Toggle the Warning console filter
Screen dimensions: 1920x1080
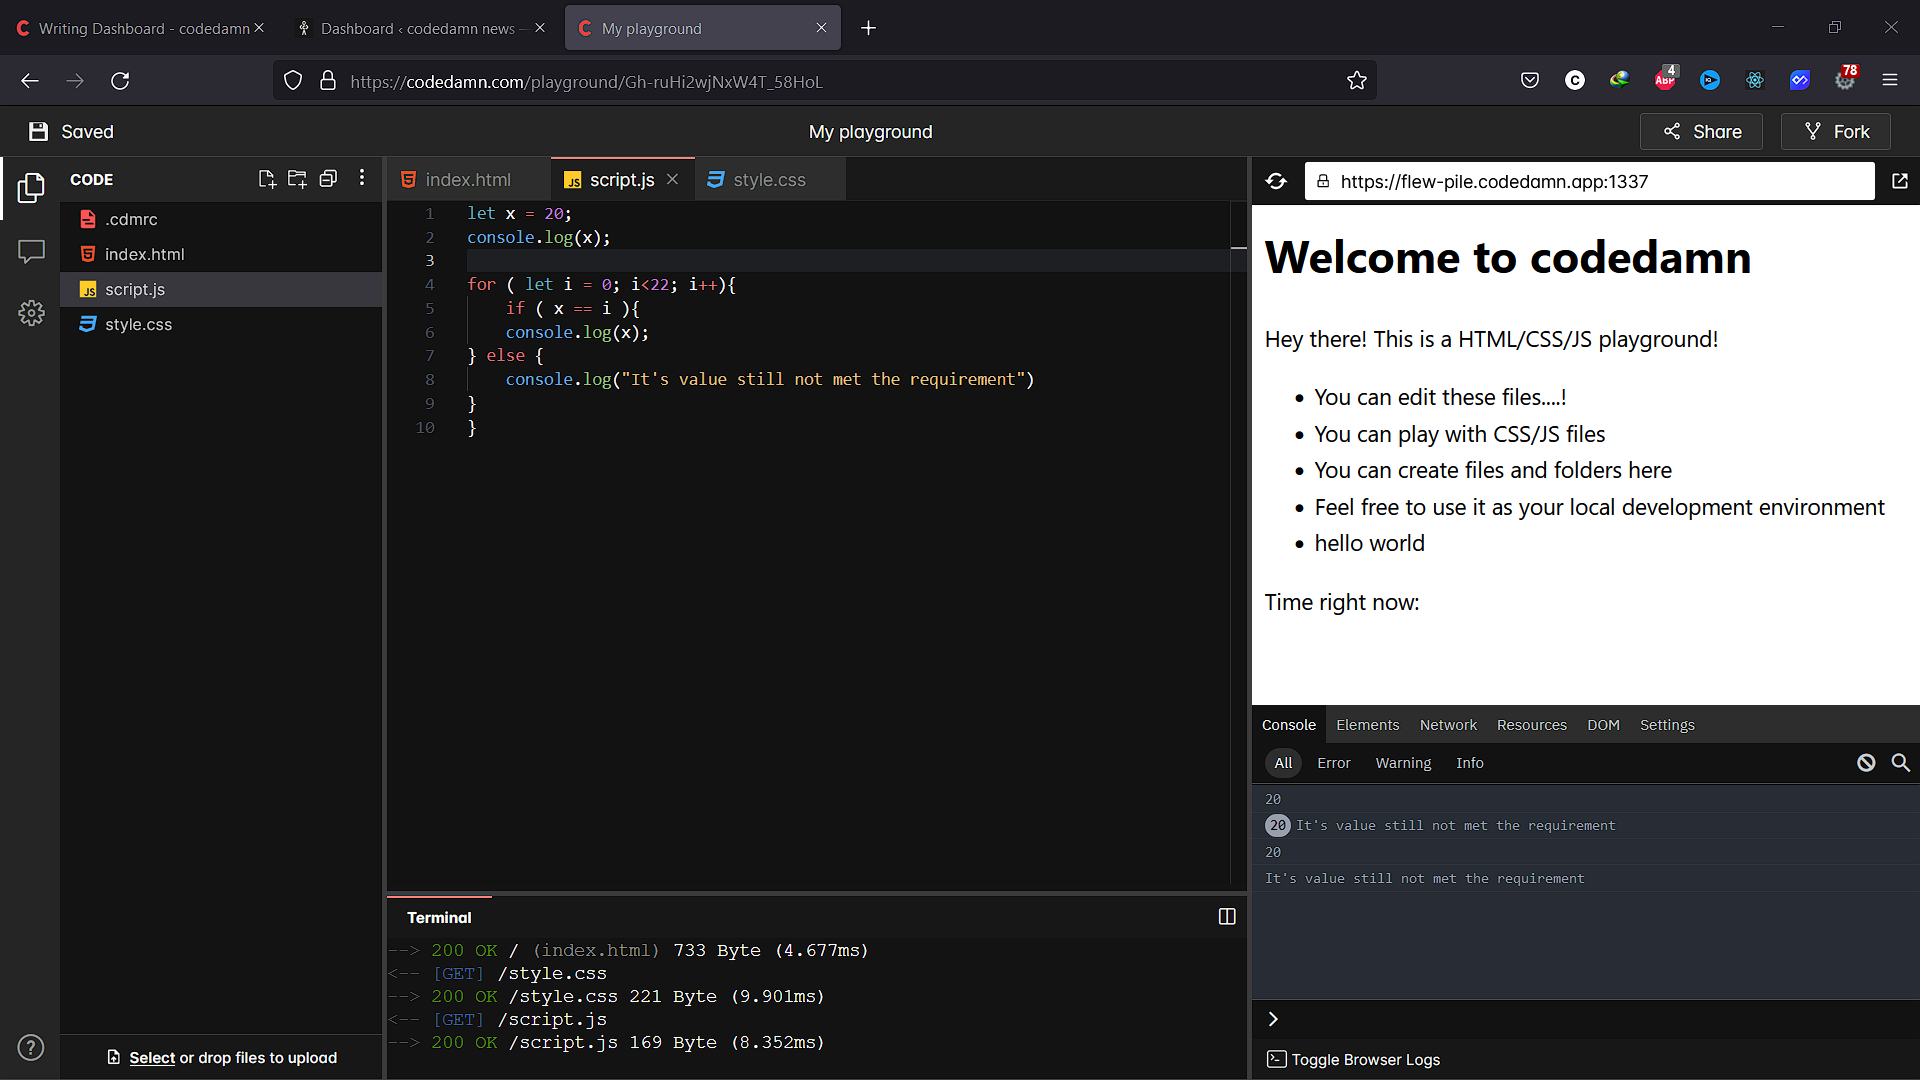click(1403, 762)
